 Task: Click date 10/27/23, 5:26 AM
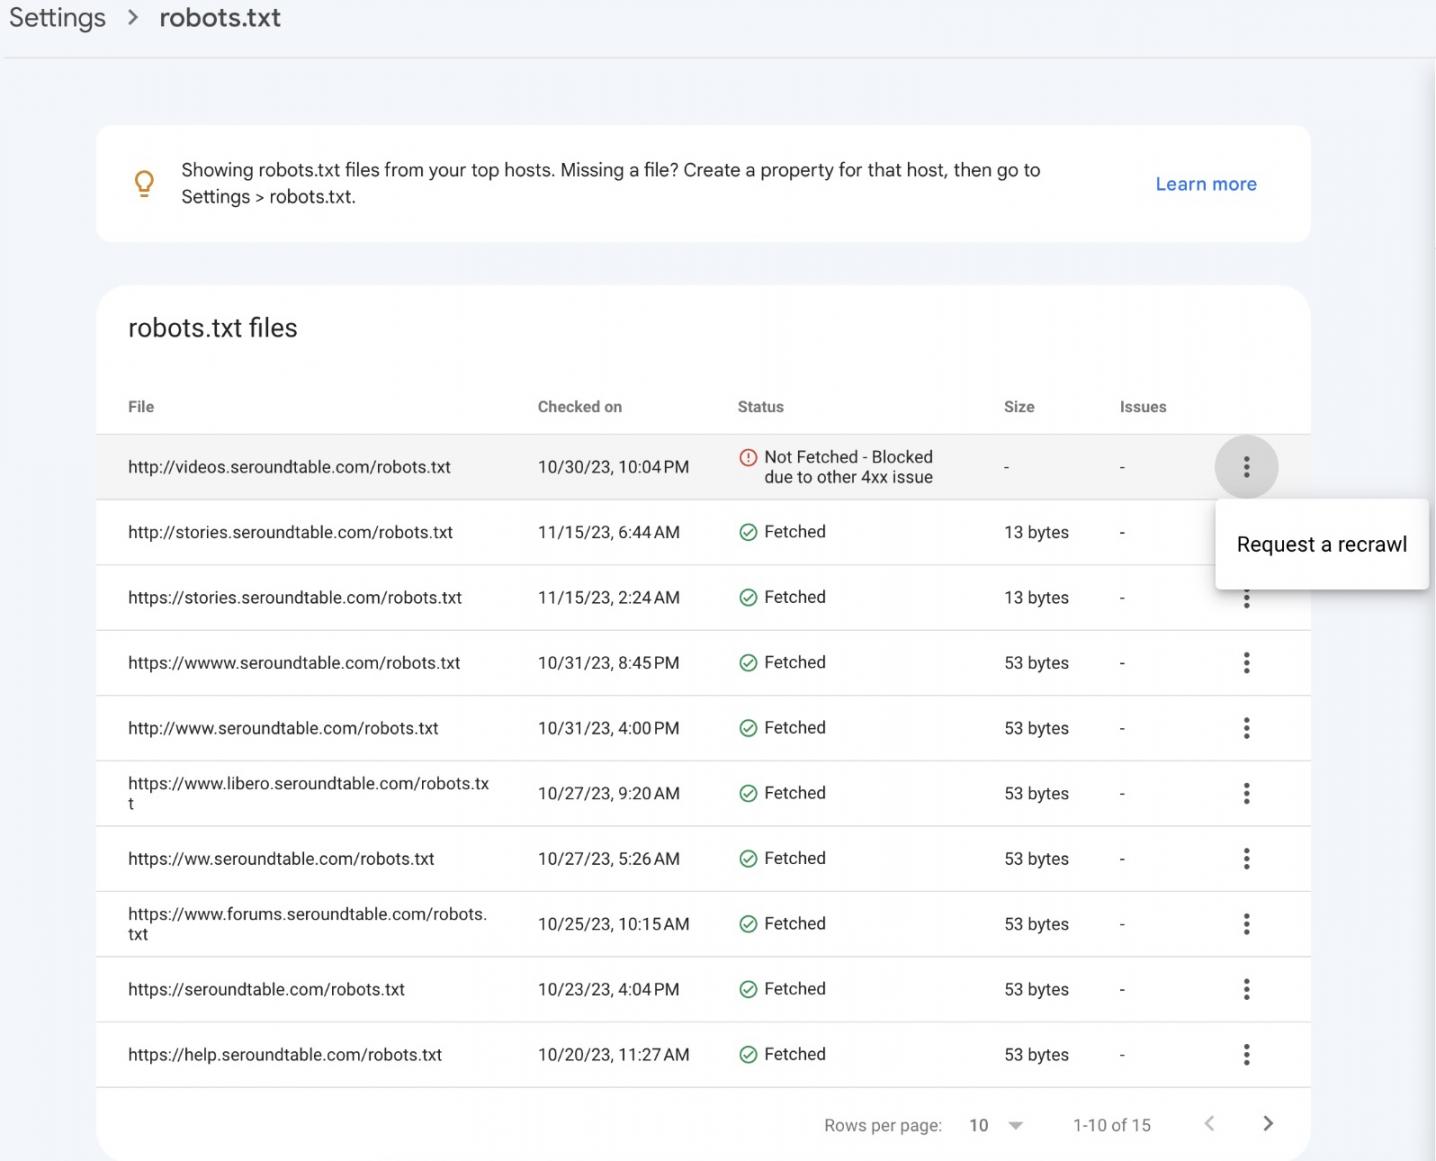coord(609,859)
